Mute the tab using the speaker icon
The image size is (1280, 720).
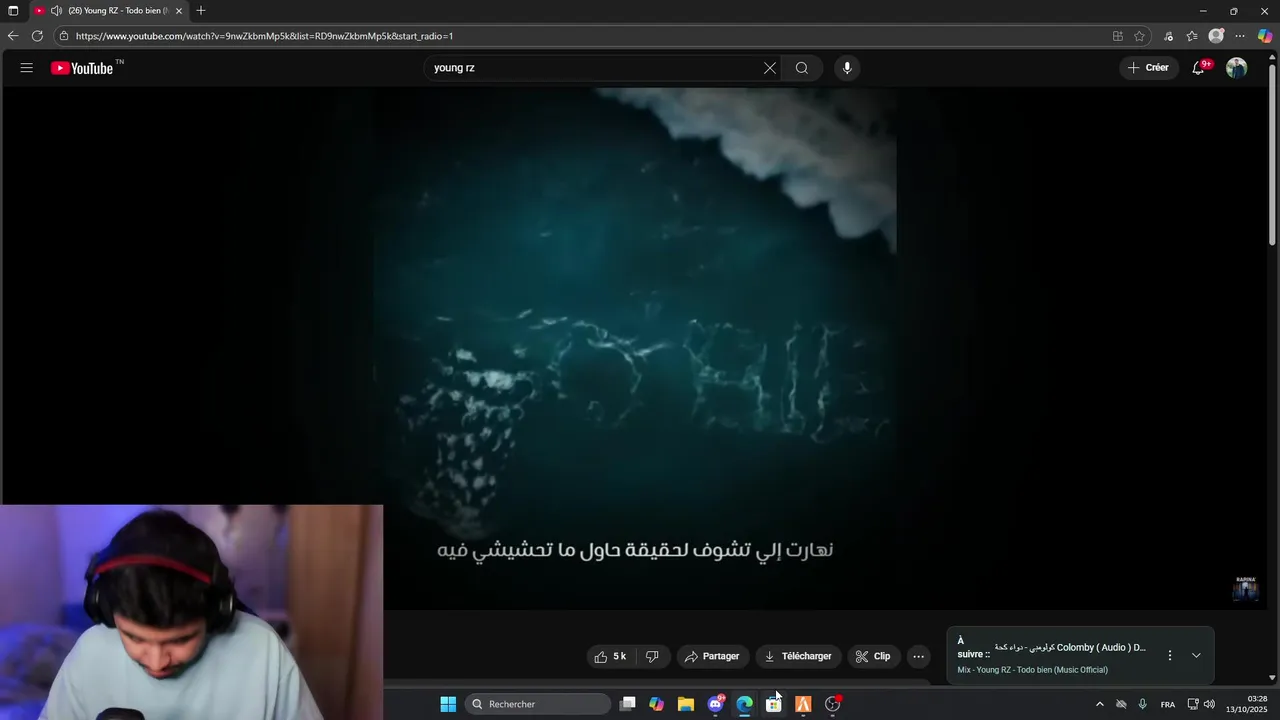pos(56,11)
